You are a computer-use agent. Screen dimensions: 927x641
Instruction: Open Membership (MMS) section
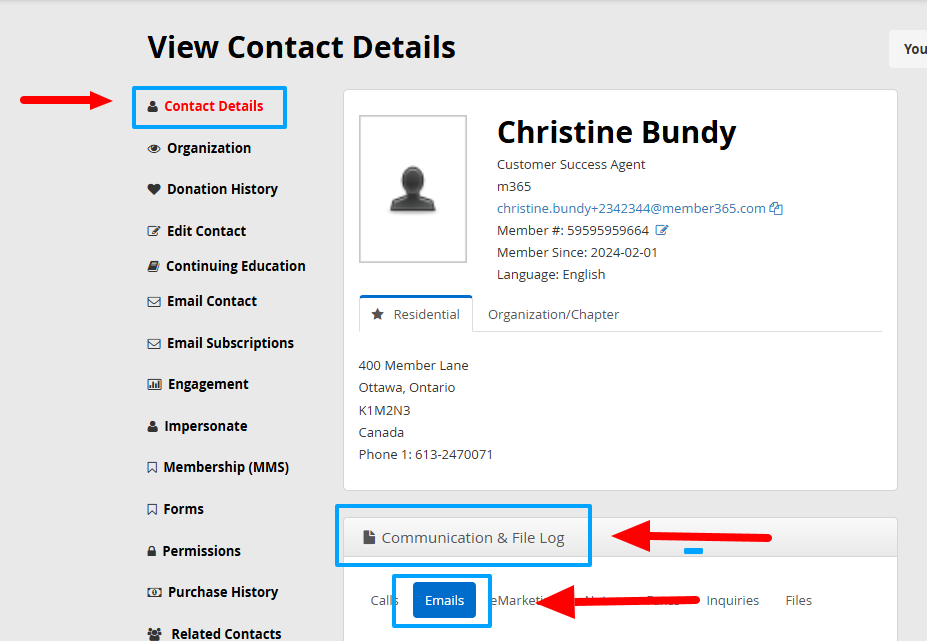point(225,467)
